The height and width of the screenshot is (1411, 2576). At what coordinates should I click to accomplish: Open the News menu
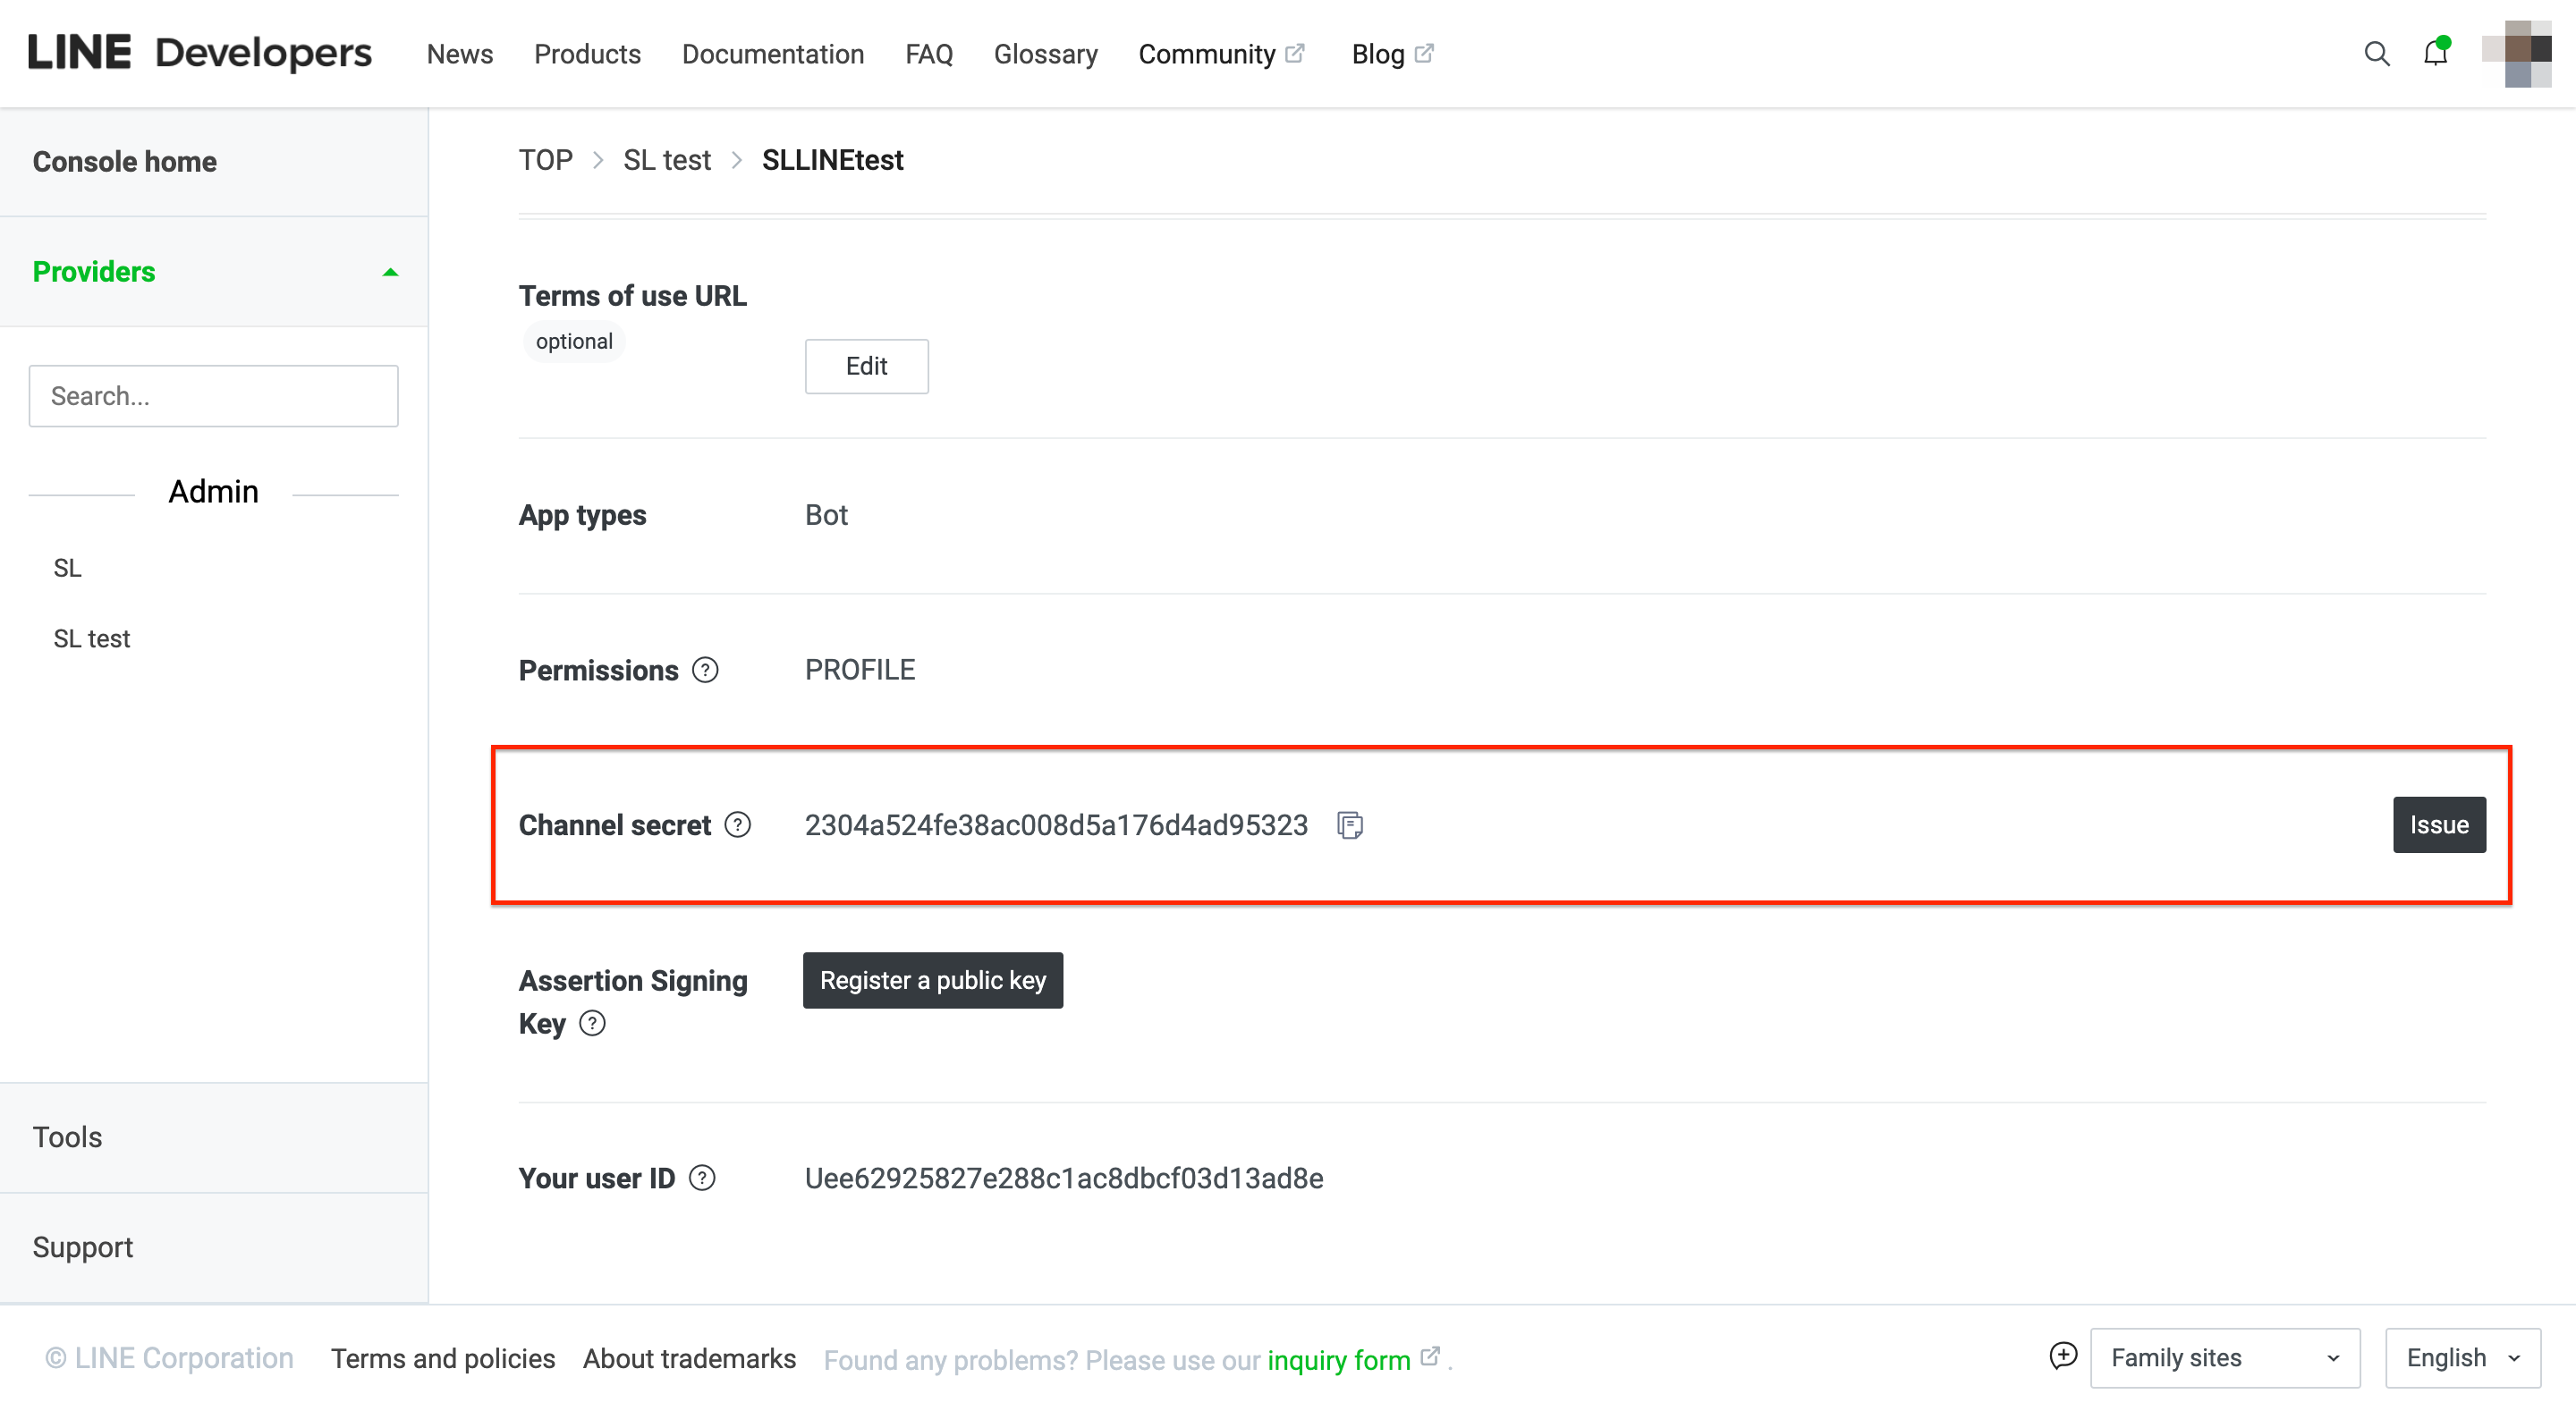(460, 54)
